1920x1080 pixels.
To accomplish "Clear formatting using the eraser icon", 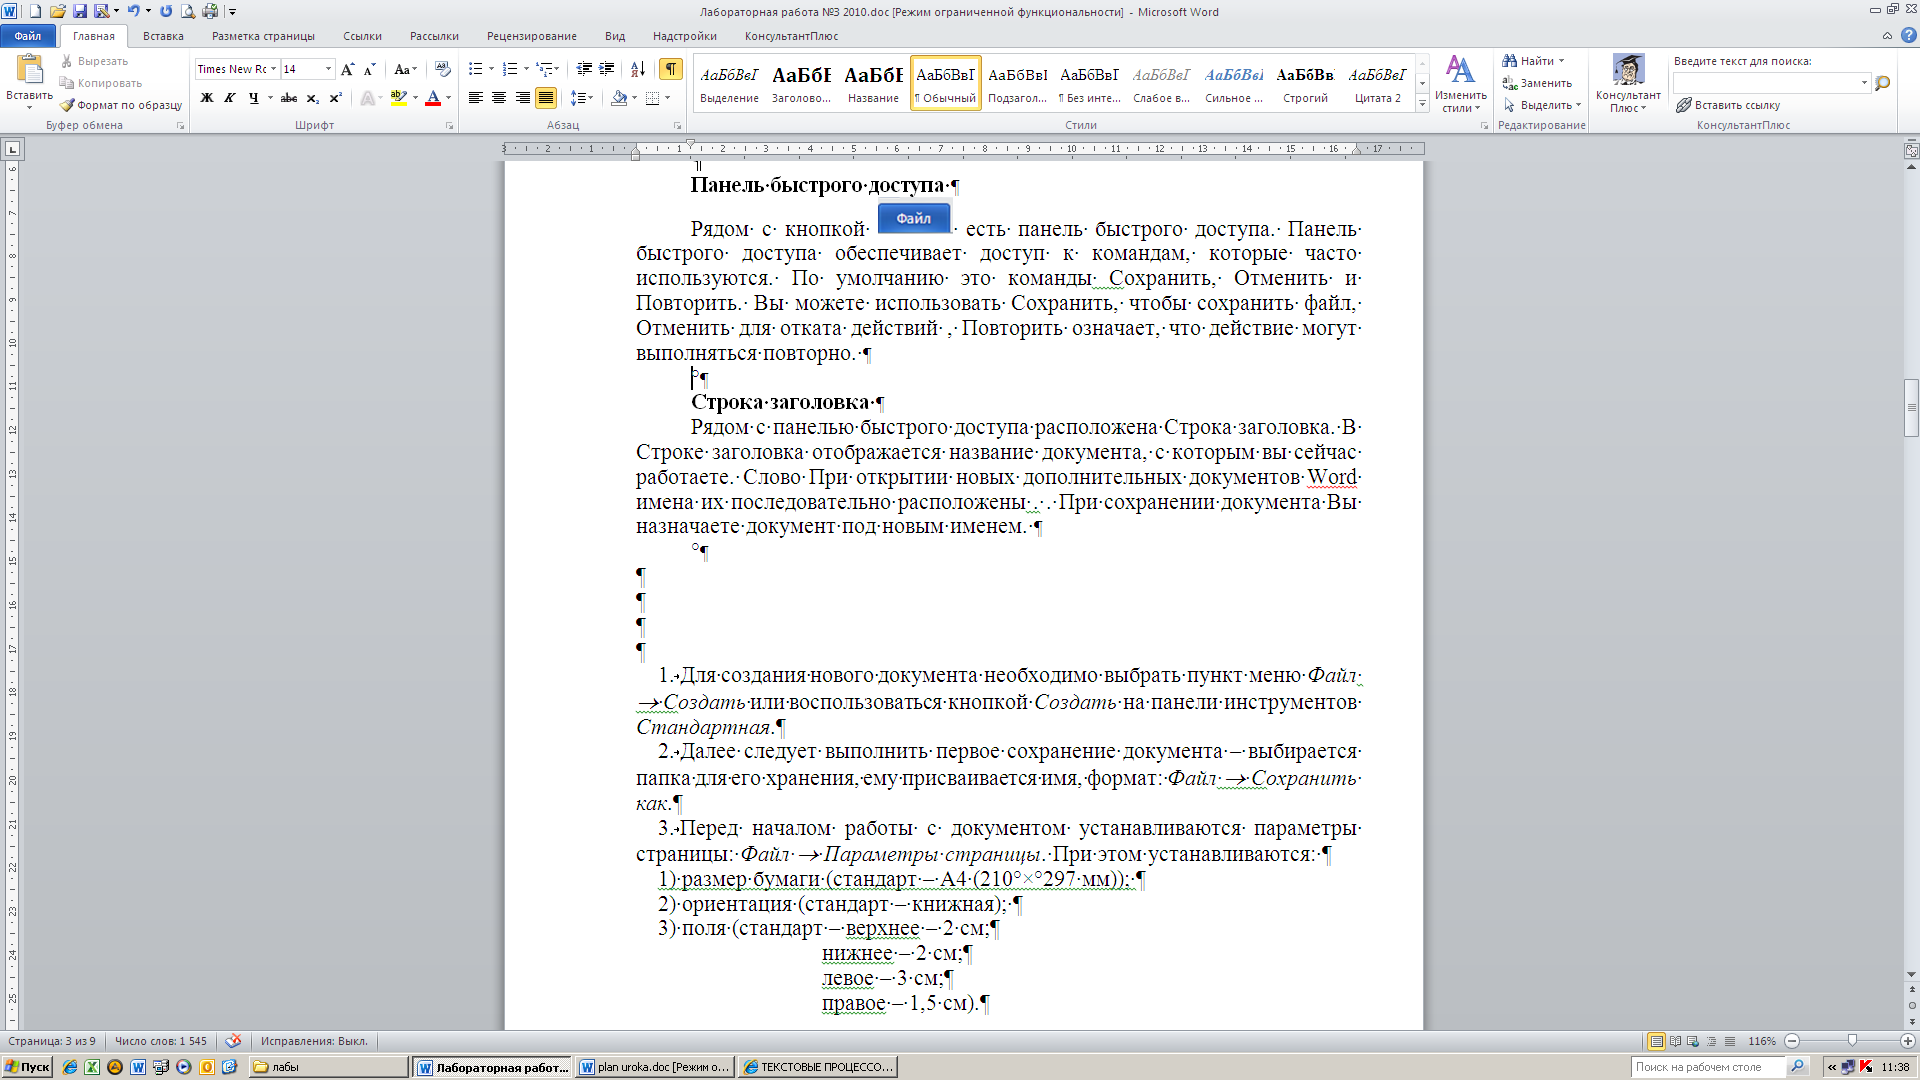I will [x=443, y=69].
